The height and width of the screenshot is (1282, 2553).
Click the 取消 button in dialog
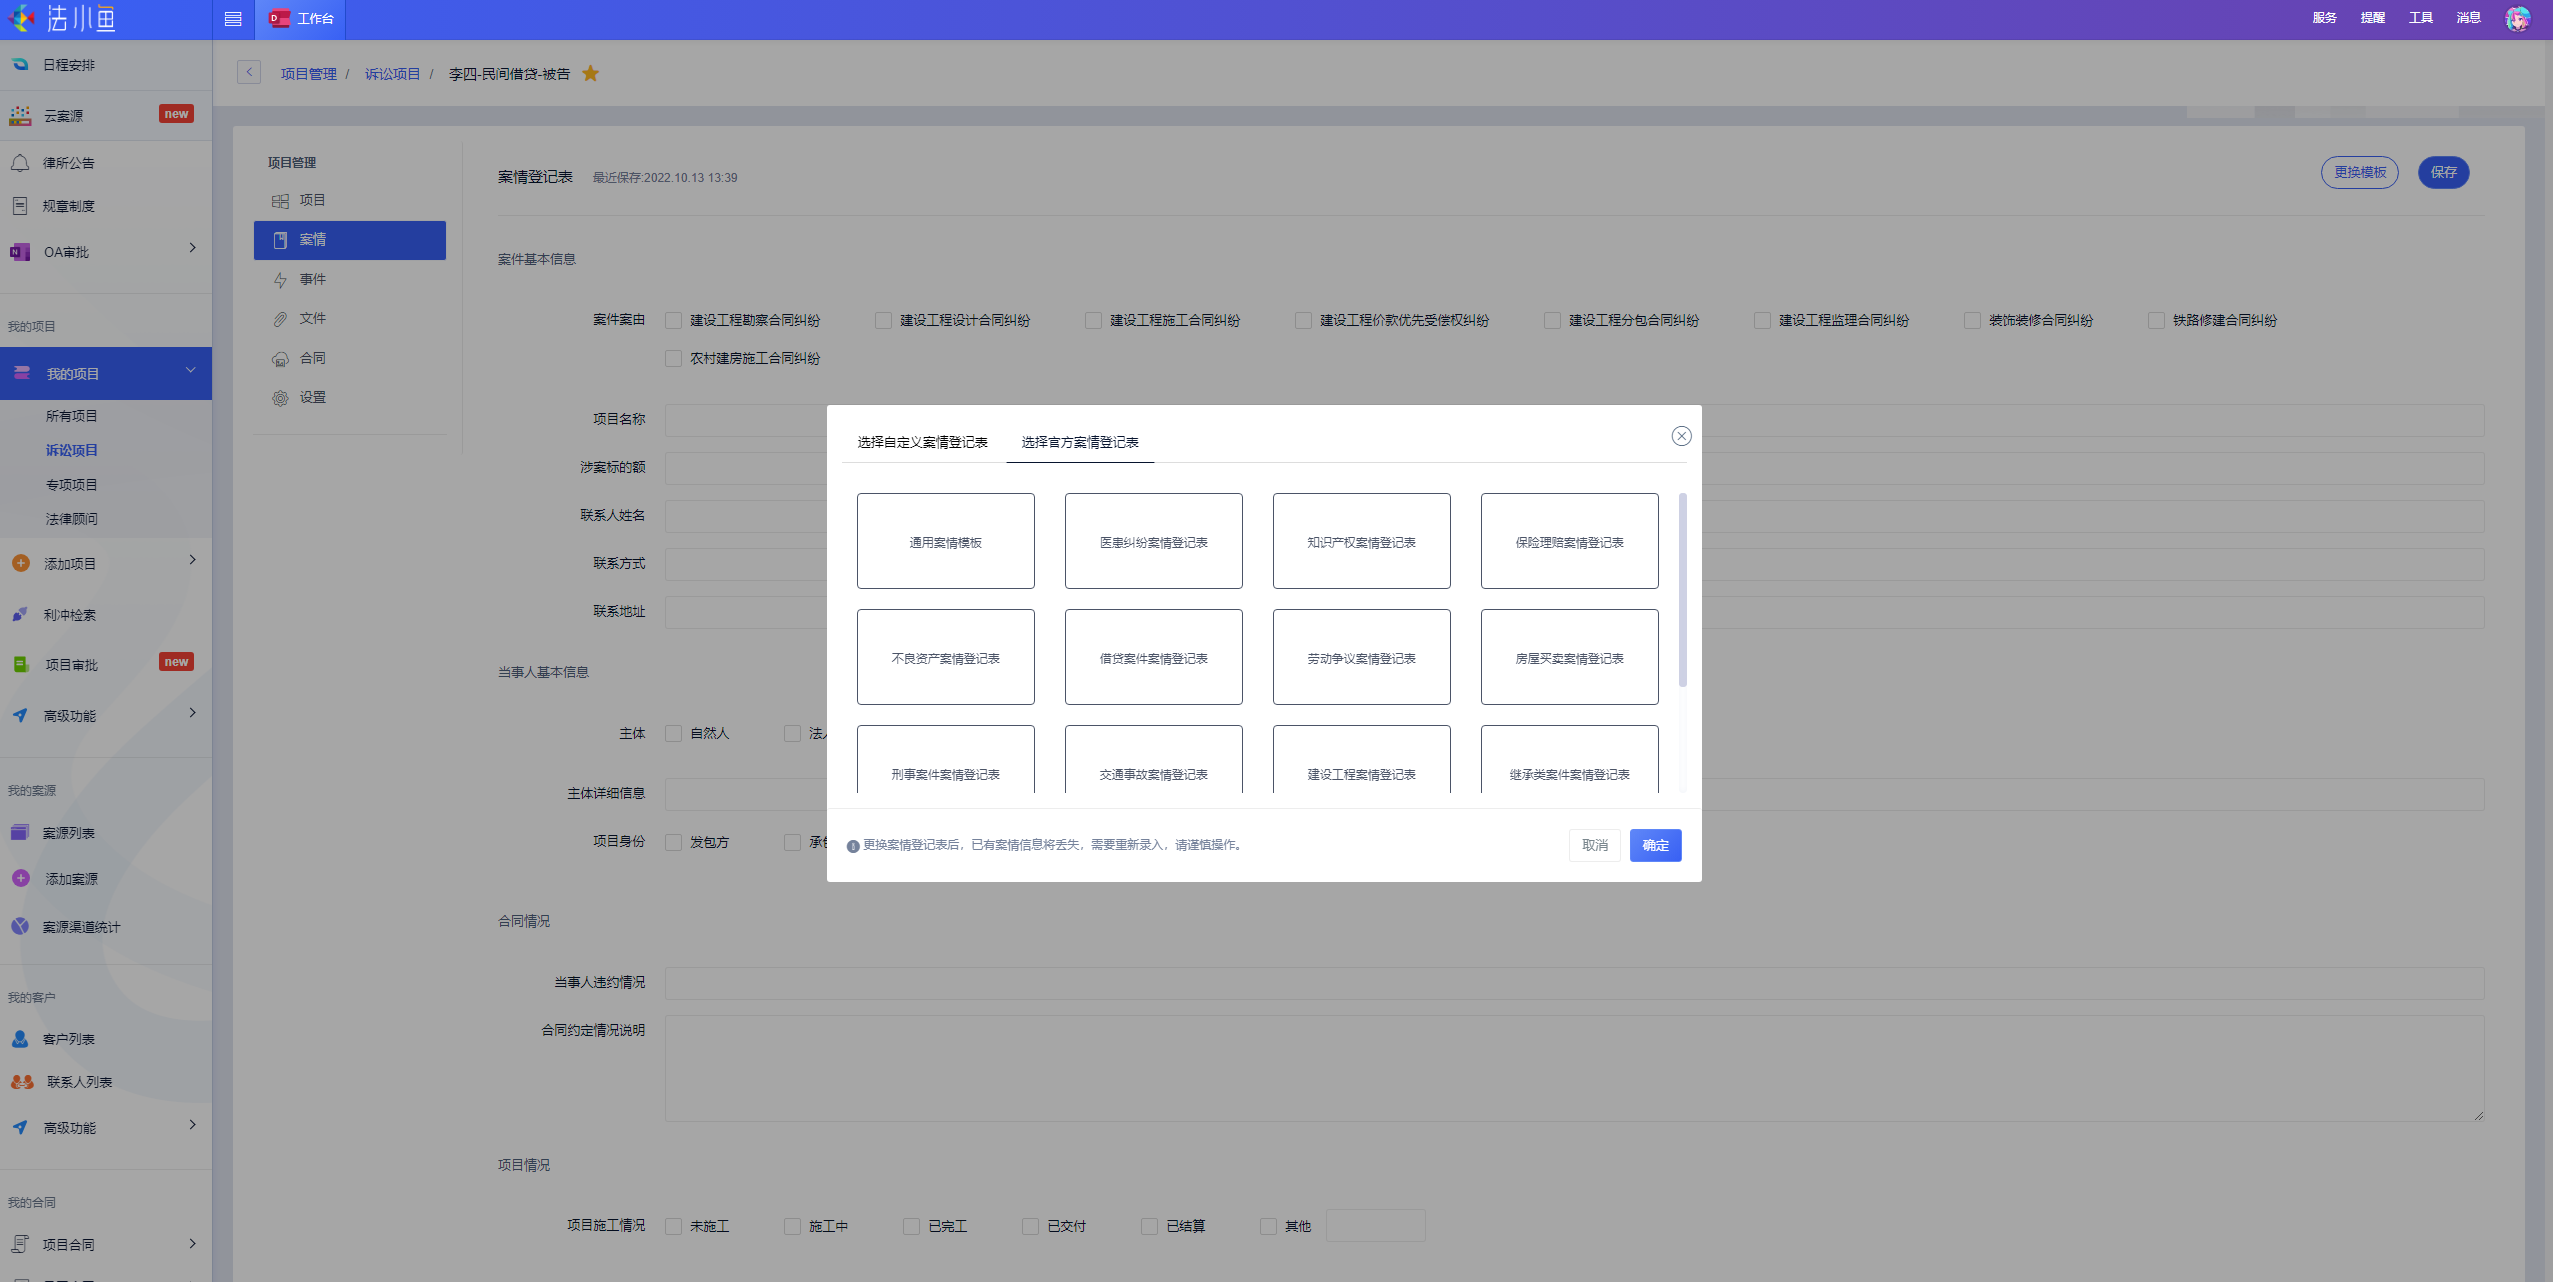[x=1594, y=845]
